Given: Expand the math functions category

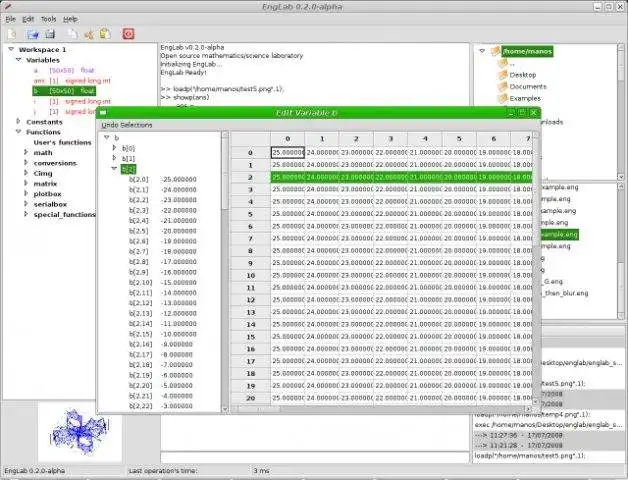Looking at the screenshot, I should pos(26,152).
